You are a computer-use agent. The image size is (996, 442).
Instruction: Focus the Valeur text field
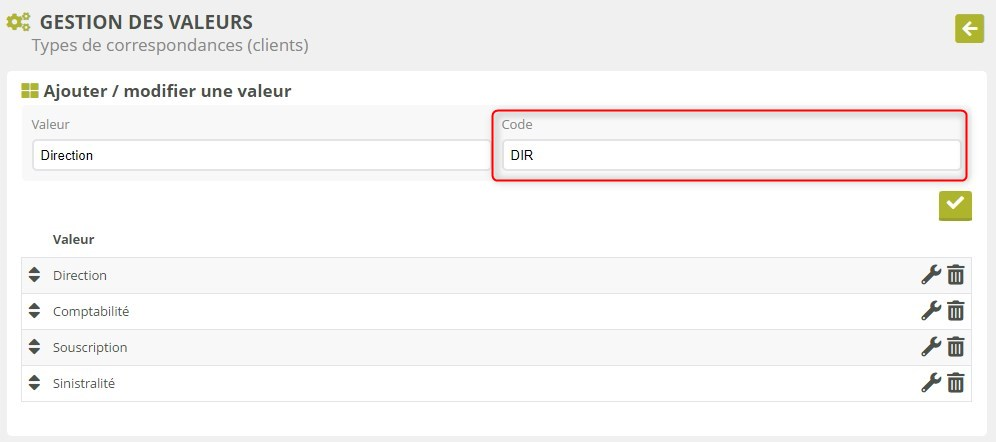[260, 156]
